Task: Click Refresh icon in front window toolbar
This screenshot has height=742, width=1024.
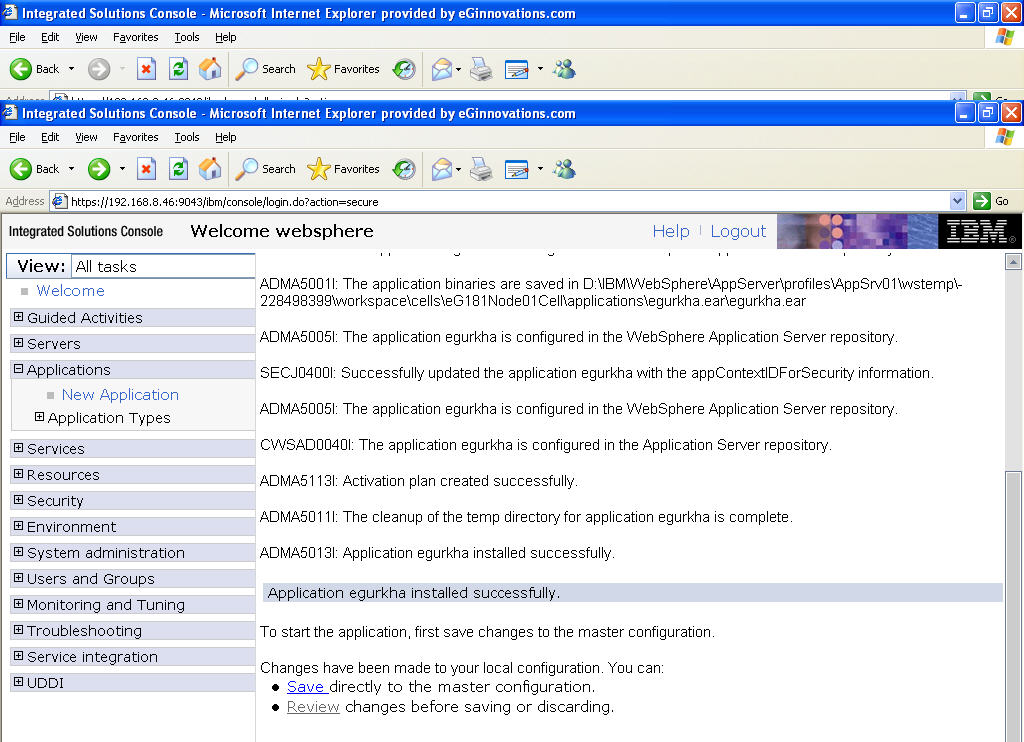Action: pos(178,169)
